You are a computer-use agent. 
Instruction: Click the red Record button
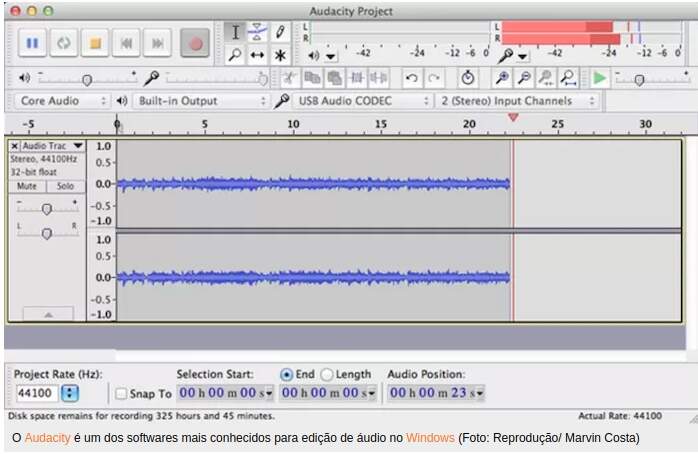point(196,43)
